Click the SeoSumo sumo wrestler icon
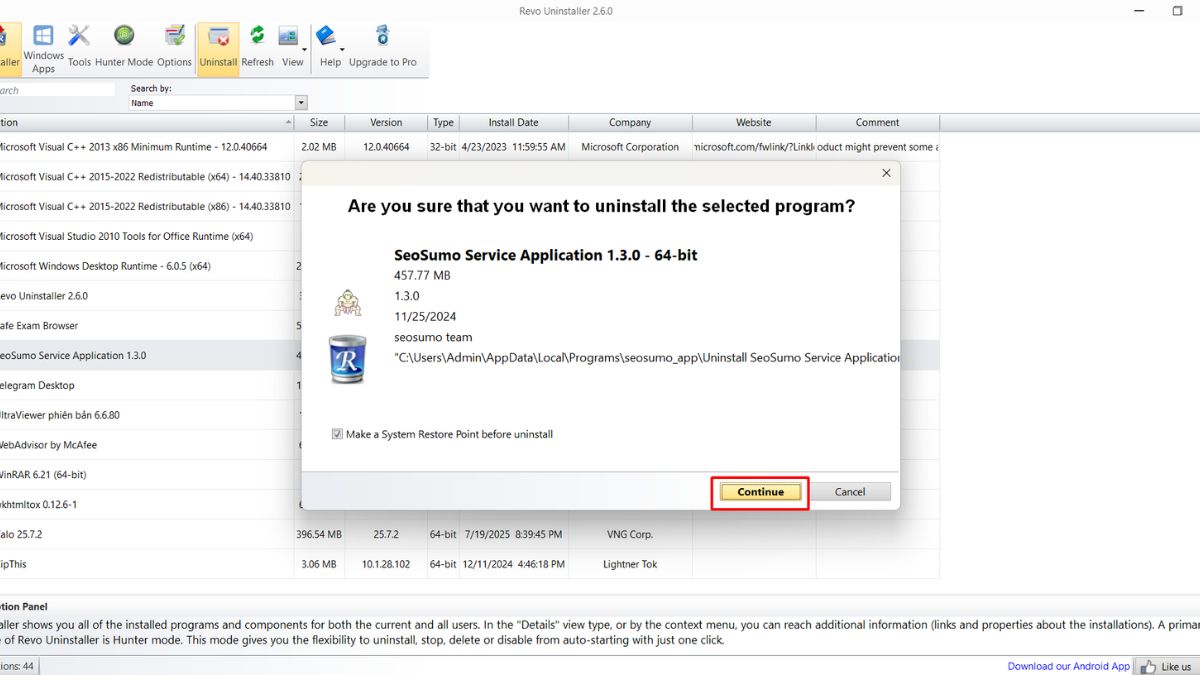The height and width of the screenshot is (675, 1200). [346, 301]
